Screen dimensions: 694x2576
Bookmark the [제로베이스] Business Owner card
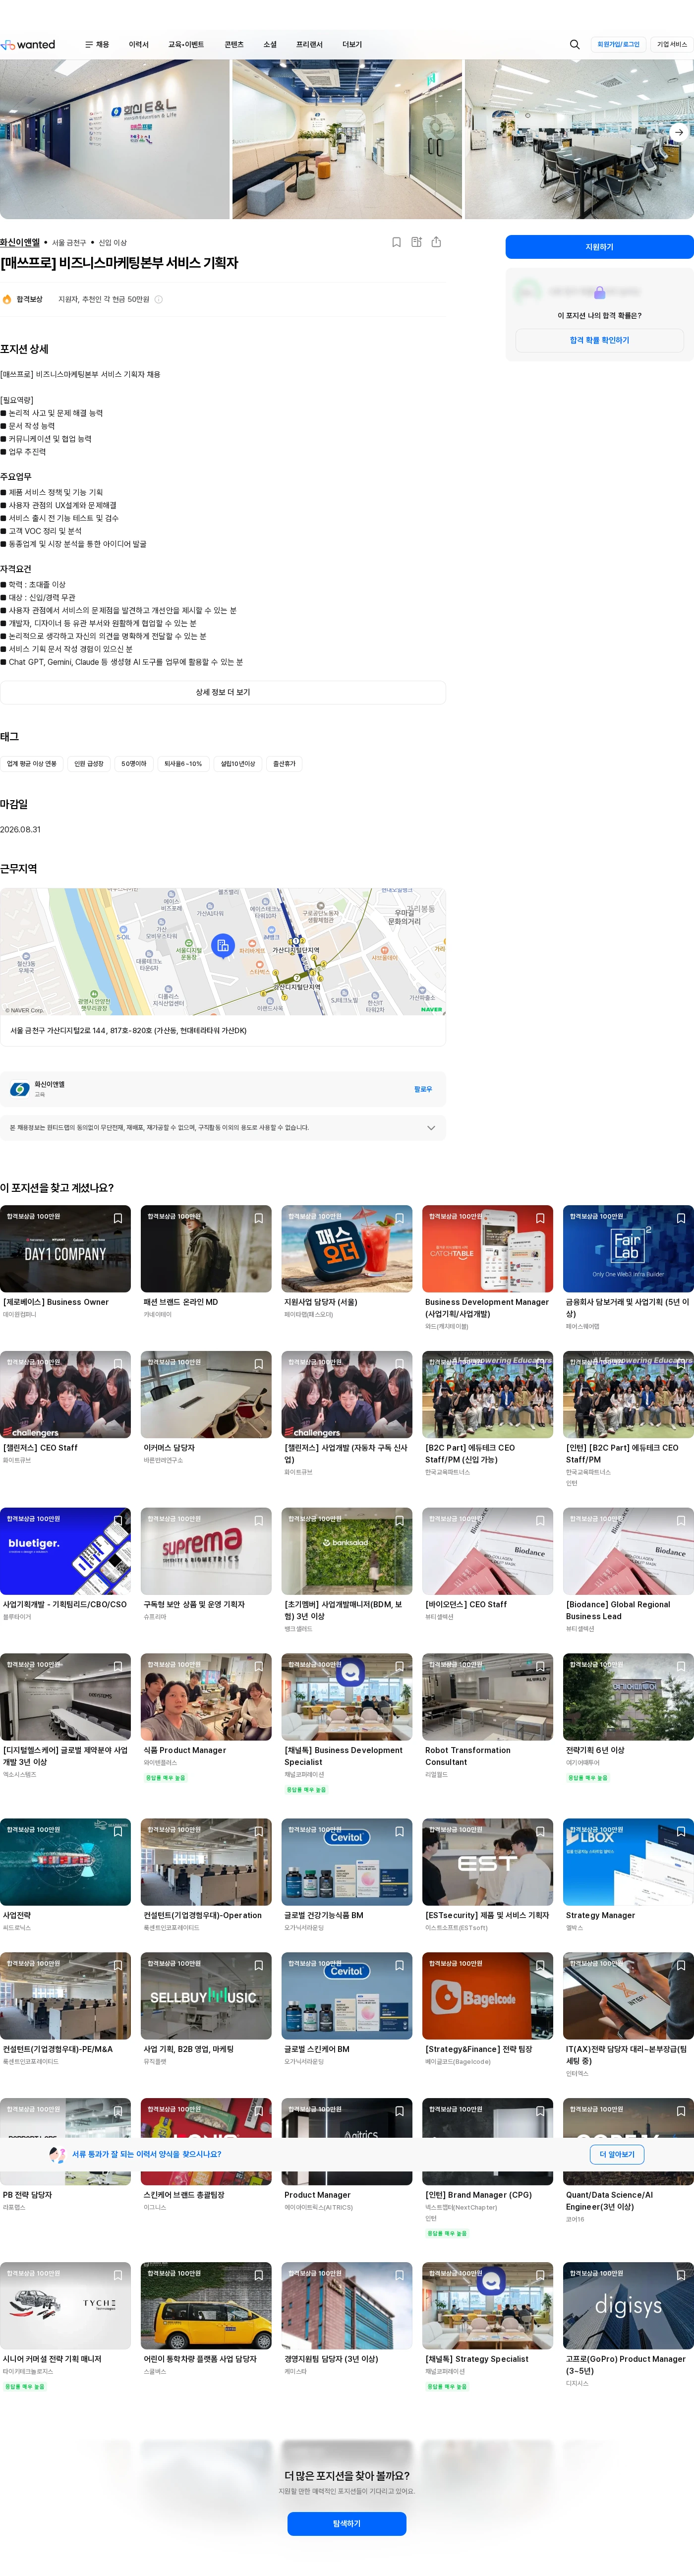pyautogui.click(x=118, y=1219)
